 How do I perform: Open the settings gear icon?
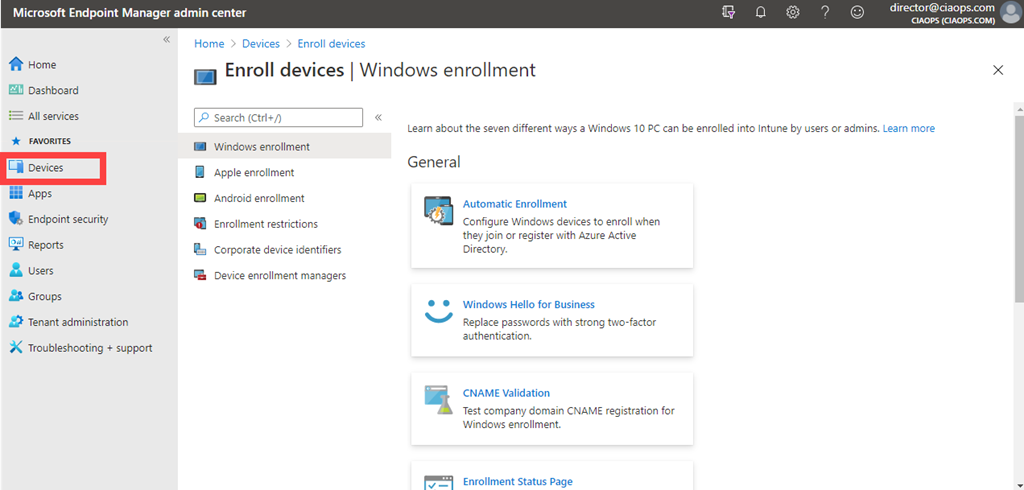point(792,12)
